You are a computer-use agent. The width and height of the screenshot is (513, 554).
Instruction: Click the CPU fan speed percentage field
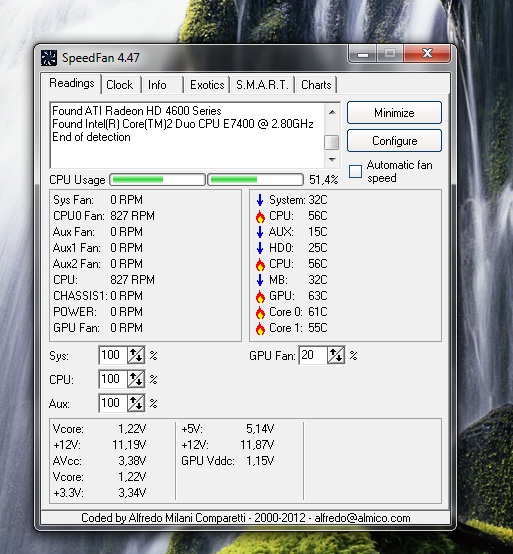coord(113,379)
